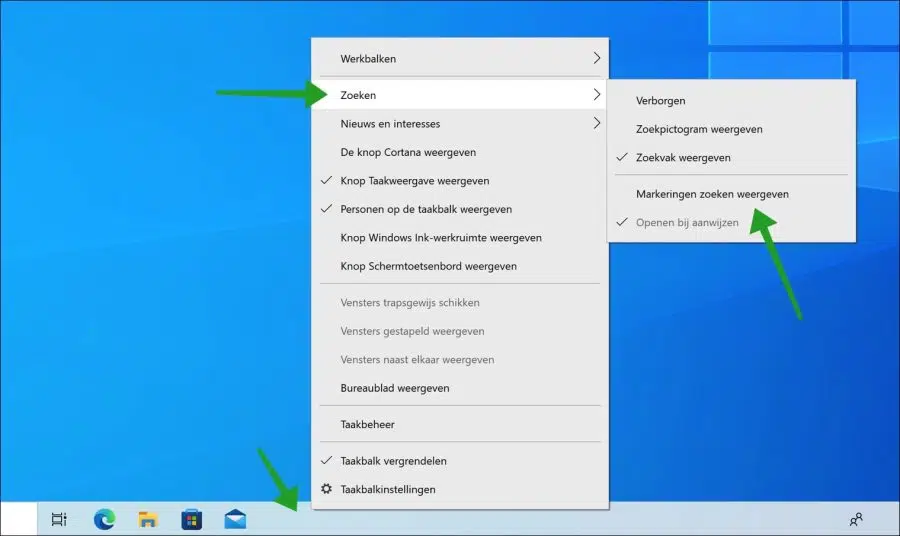
Task: Open the Werkbalken menu entry
Action: [x=460, y=59]
